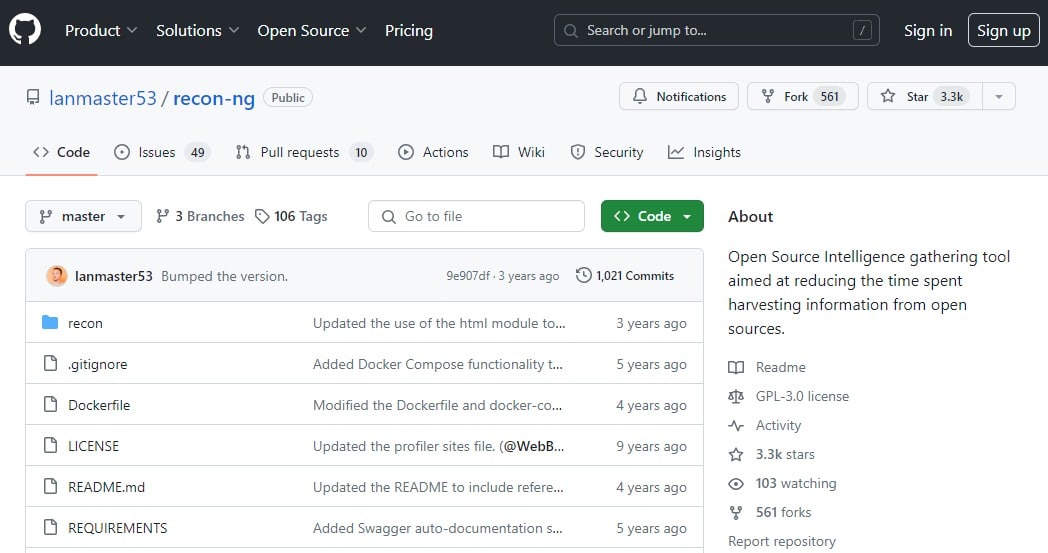Click the Dockerfile file icon
Image resolution: width=1048 pixels, height=553 pixels.
click(x=50, y=404)
